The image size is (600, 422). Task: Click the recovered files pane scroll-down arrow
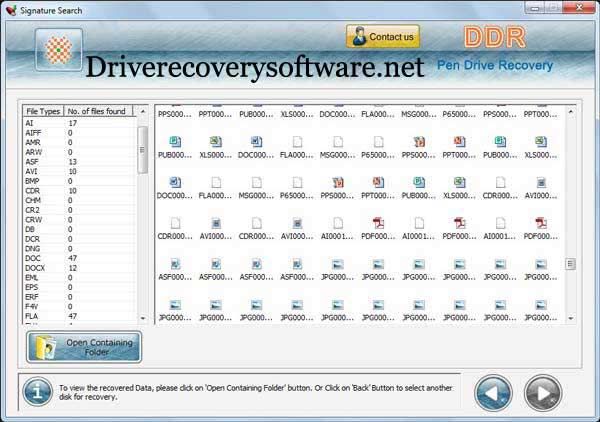click(x=571, y=318)
